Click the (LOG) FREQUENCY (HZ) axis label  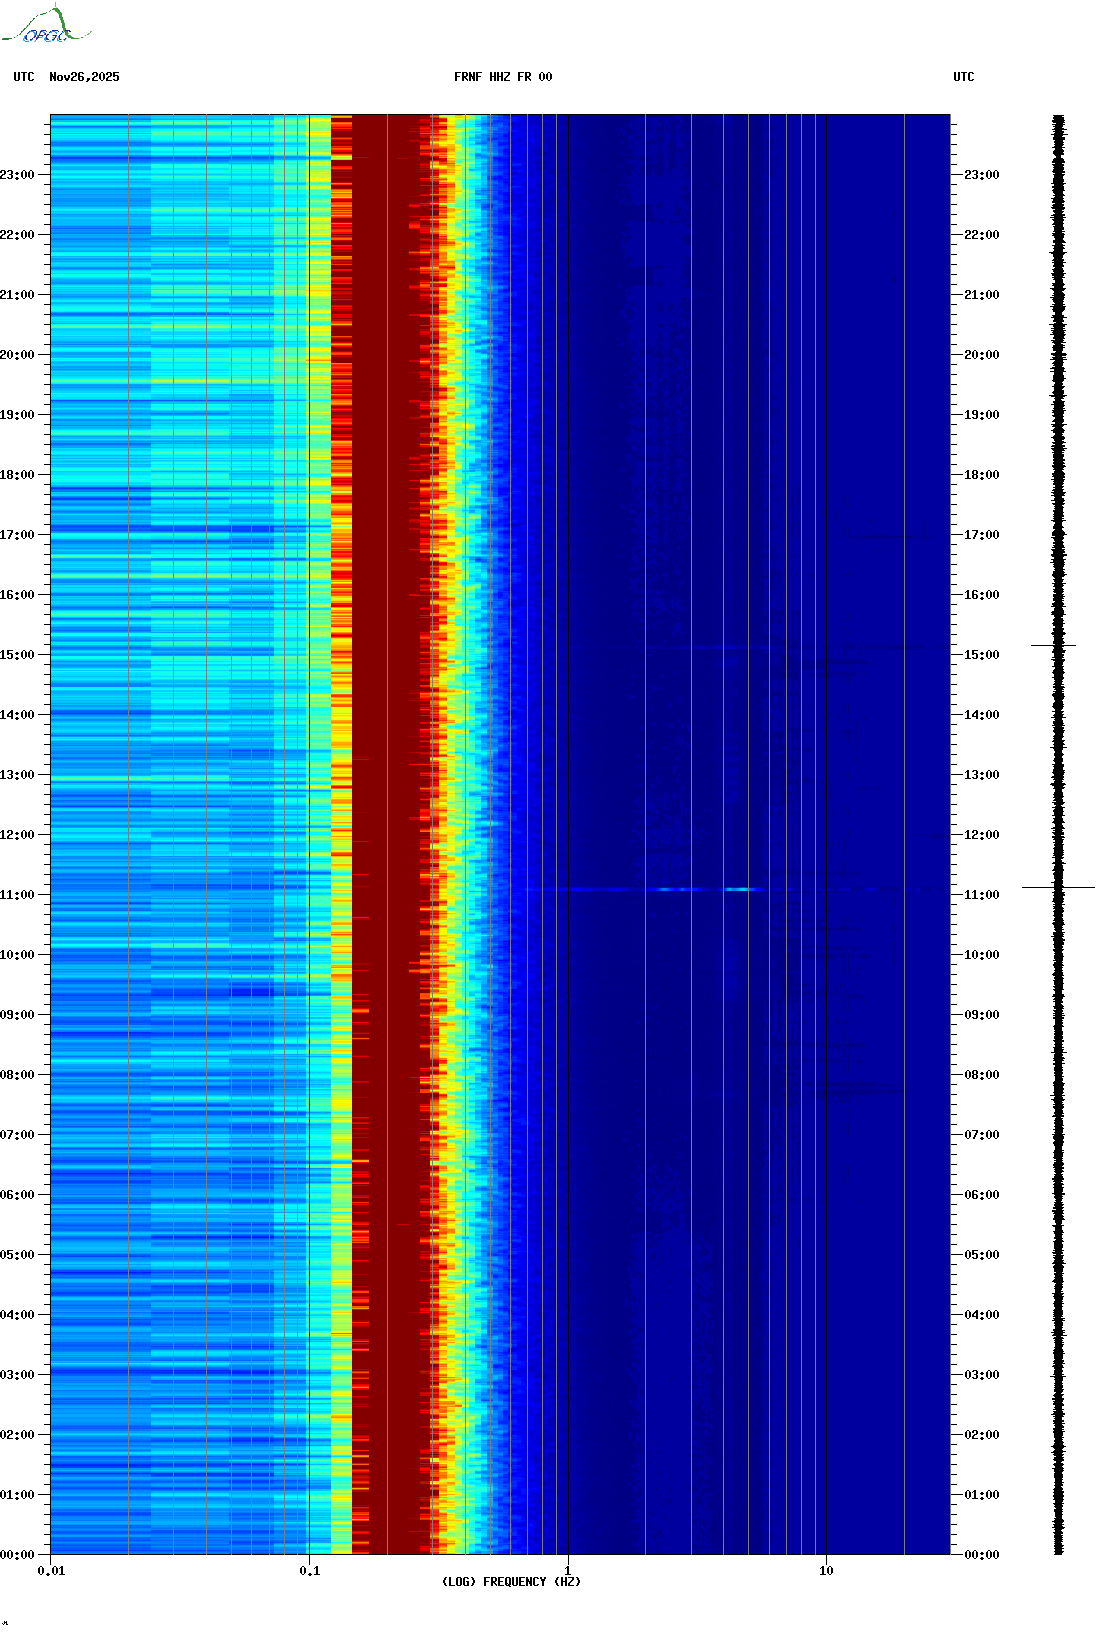[511, 1581]
